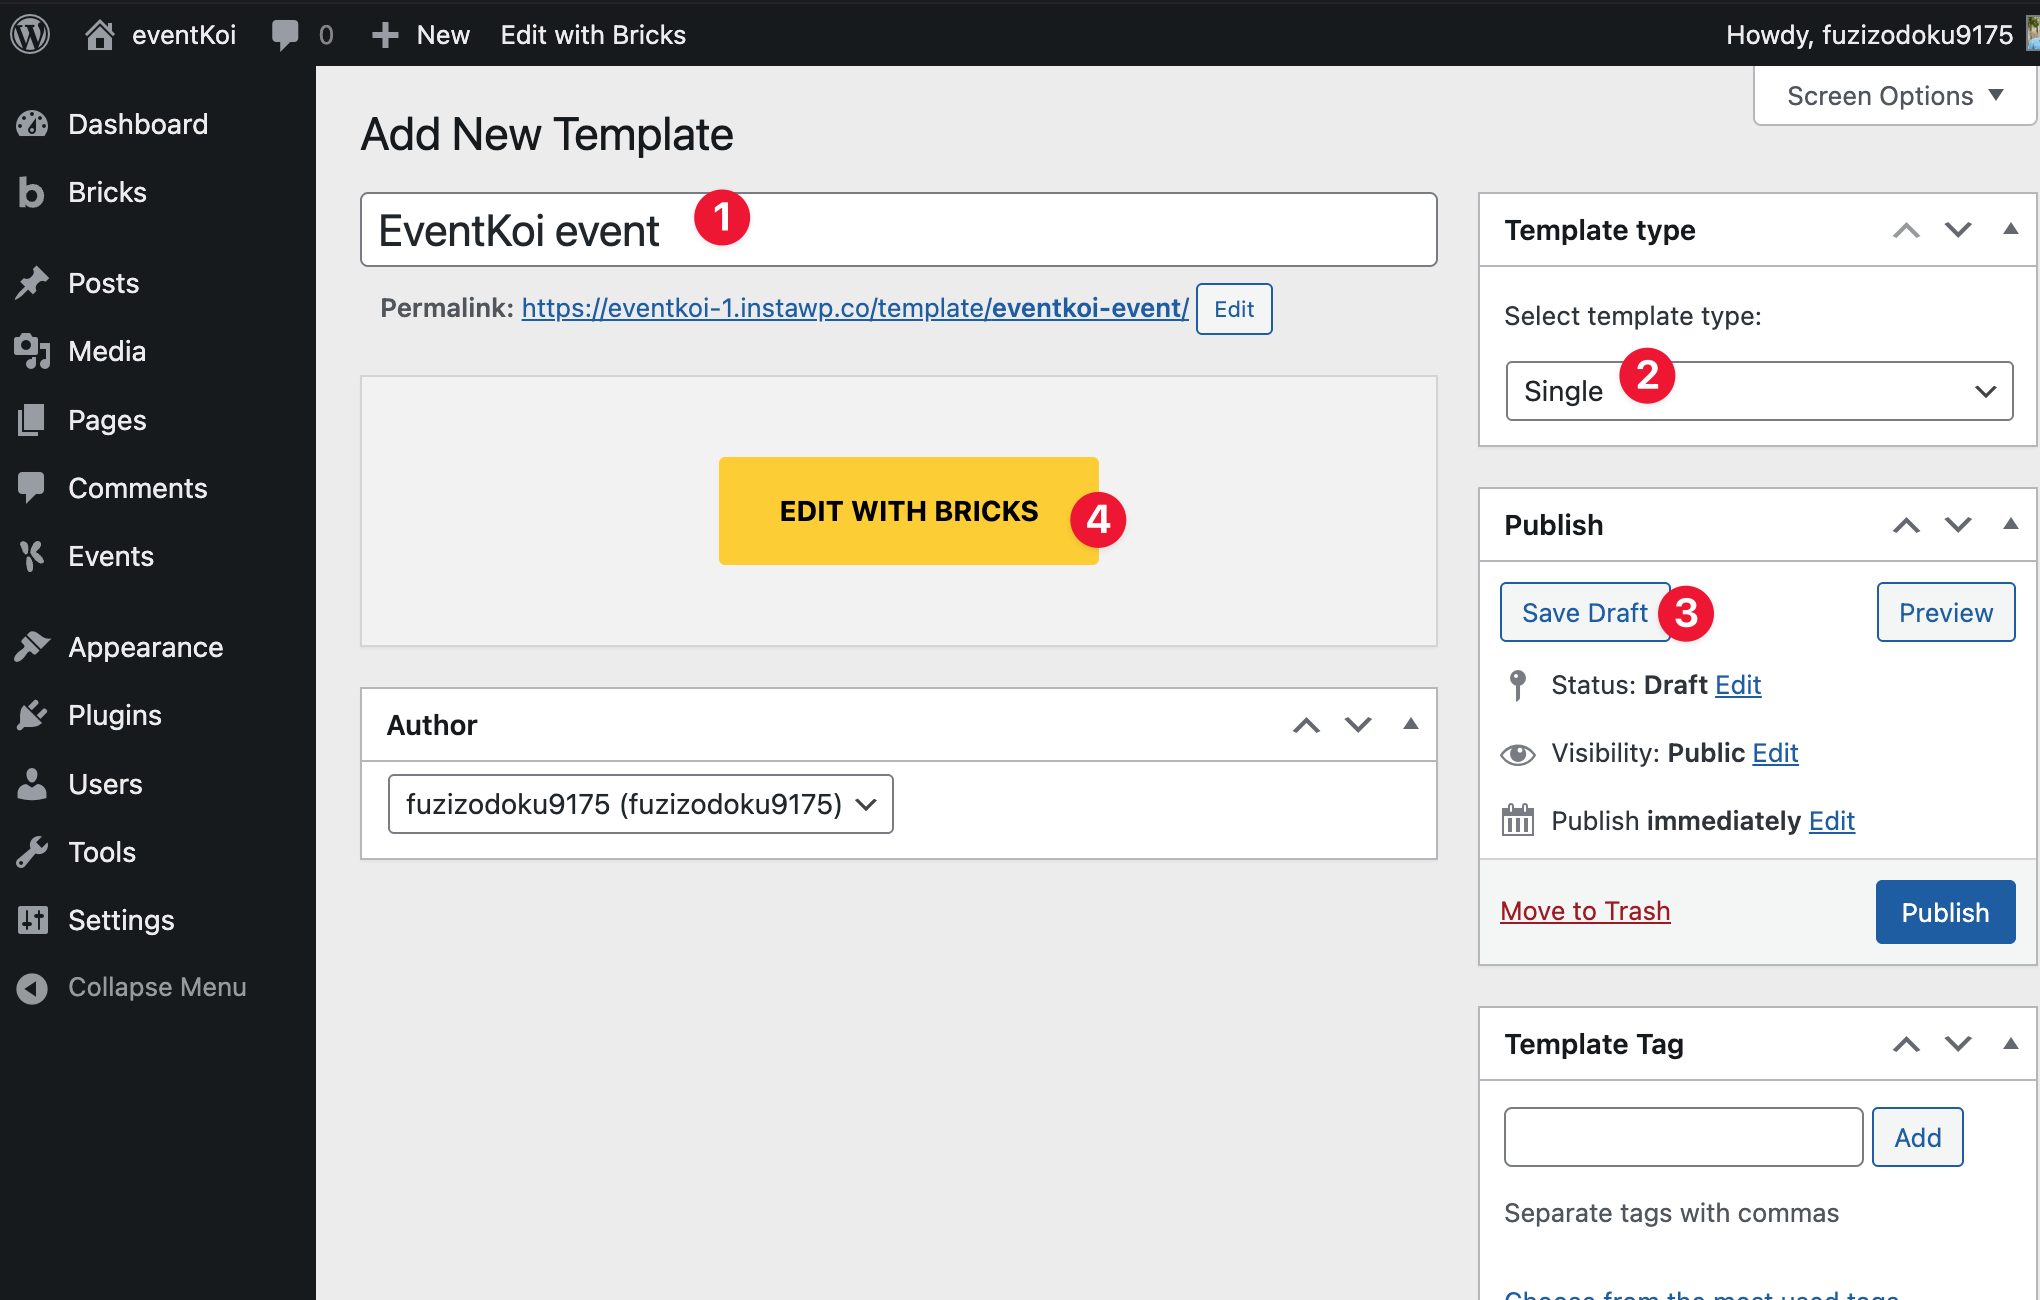The width and height of the screenshot is (2040, 1300).
Task: Open the Appearance menu item
Action: [x=145, y=647]
